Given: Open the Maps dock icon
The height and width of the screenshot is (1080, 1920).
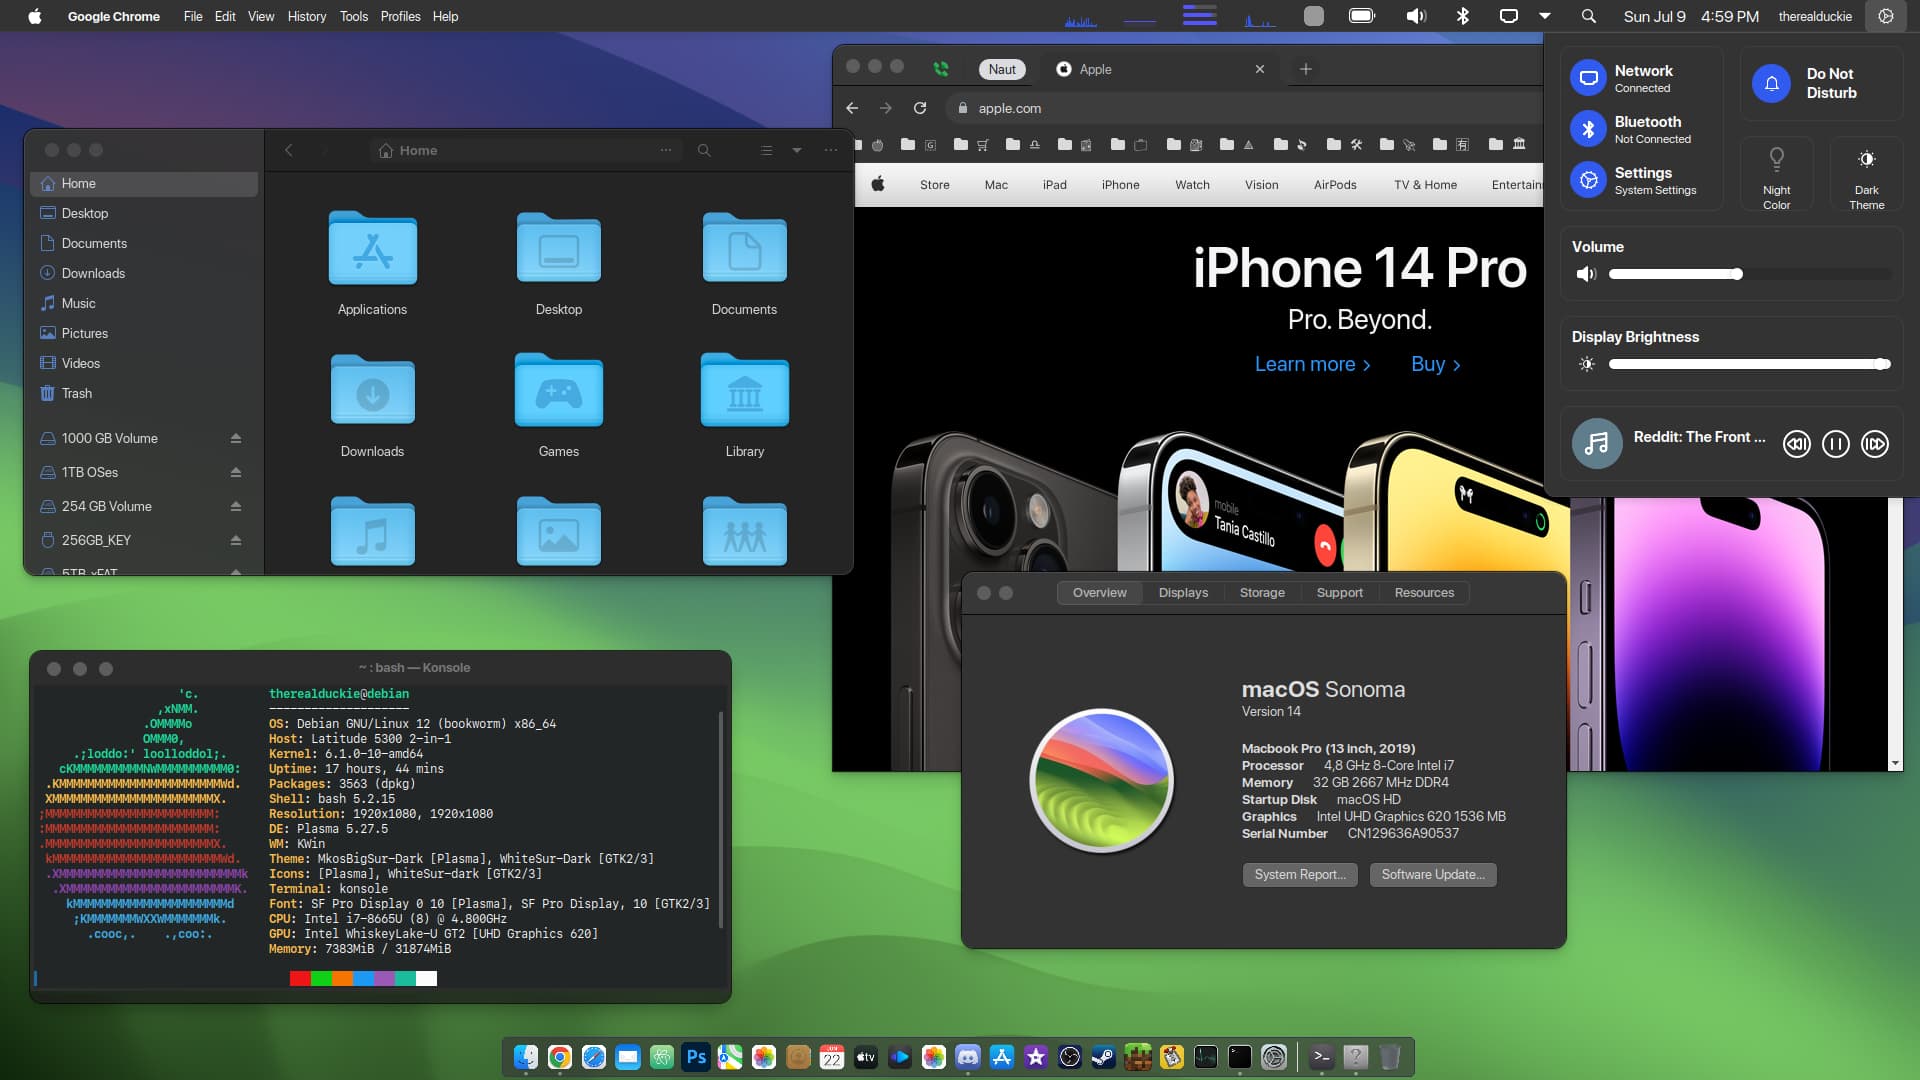Looking at the screenshot, I should [730, 1057].
